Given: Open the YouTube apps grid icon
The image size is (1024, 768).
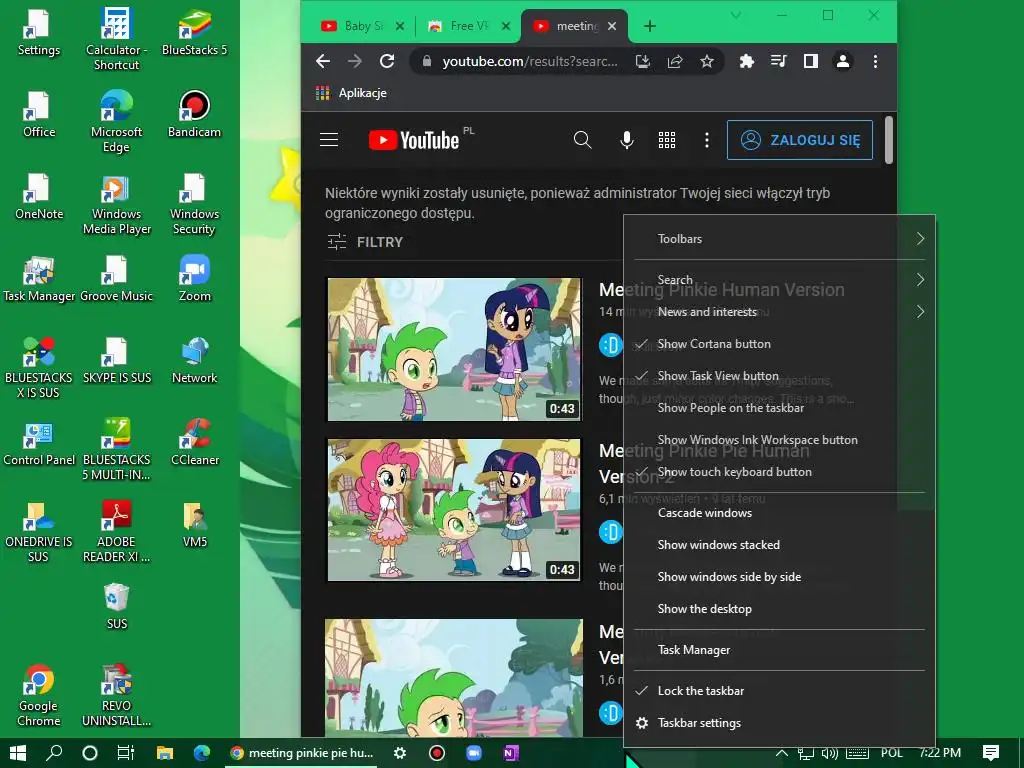Looking at the screenshot, I should (667, 140).
